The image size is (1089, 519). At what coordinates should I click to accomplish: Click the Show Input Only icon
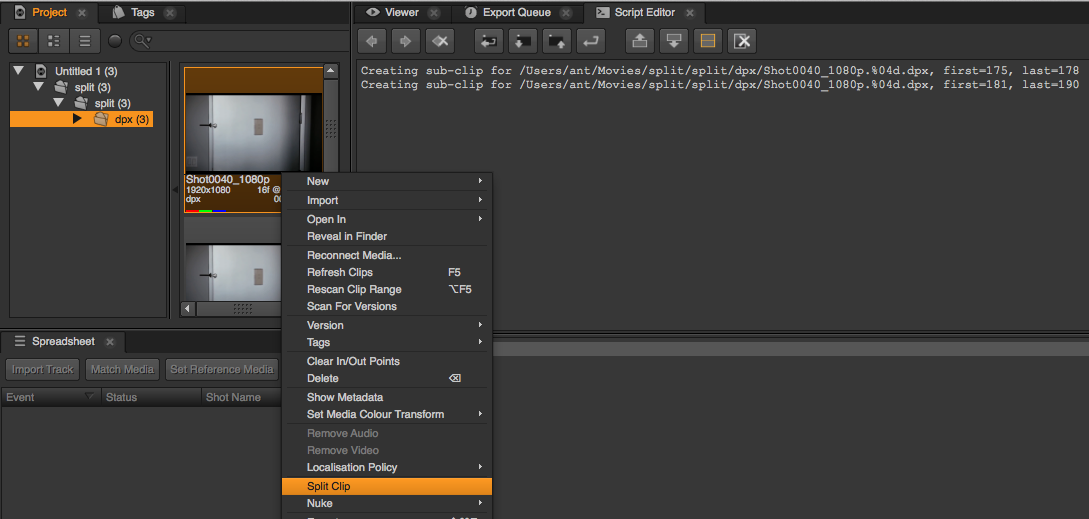[640, 41]
